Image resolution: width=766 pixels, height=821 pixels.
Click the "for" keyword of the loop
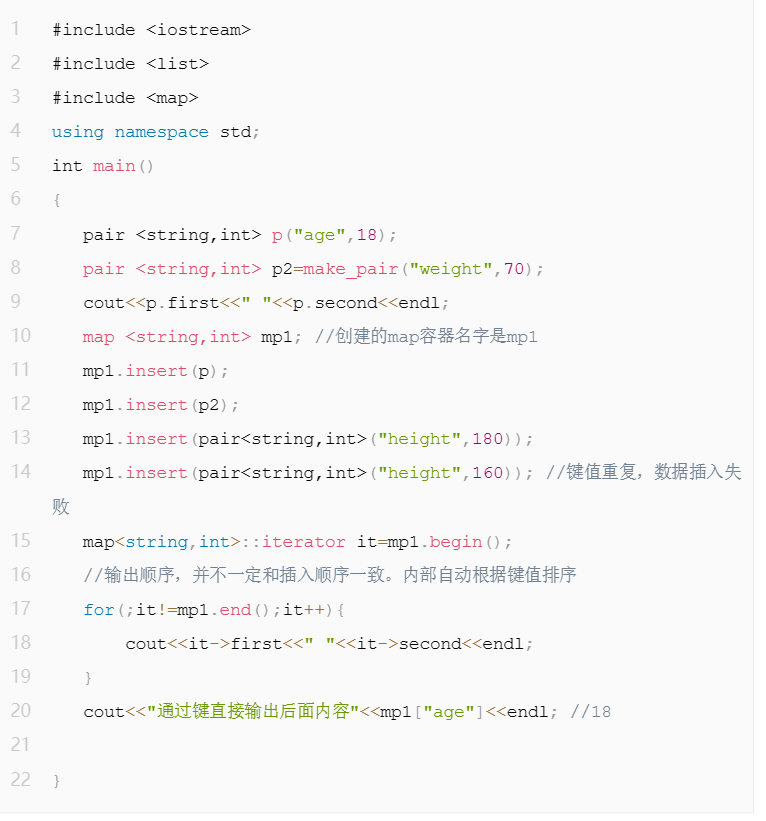99,610
